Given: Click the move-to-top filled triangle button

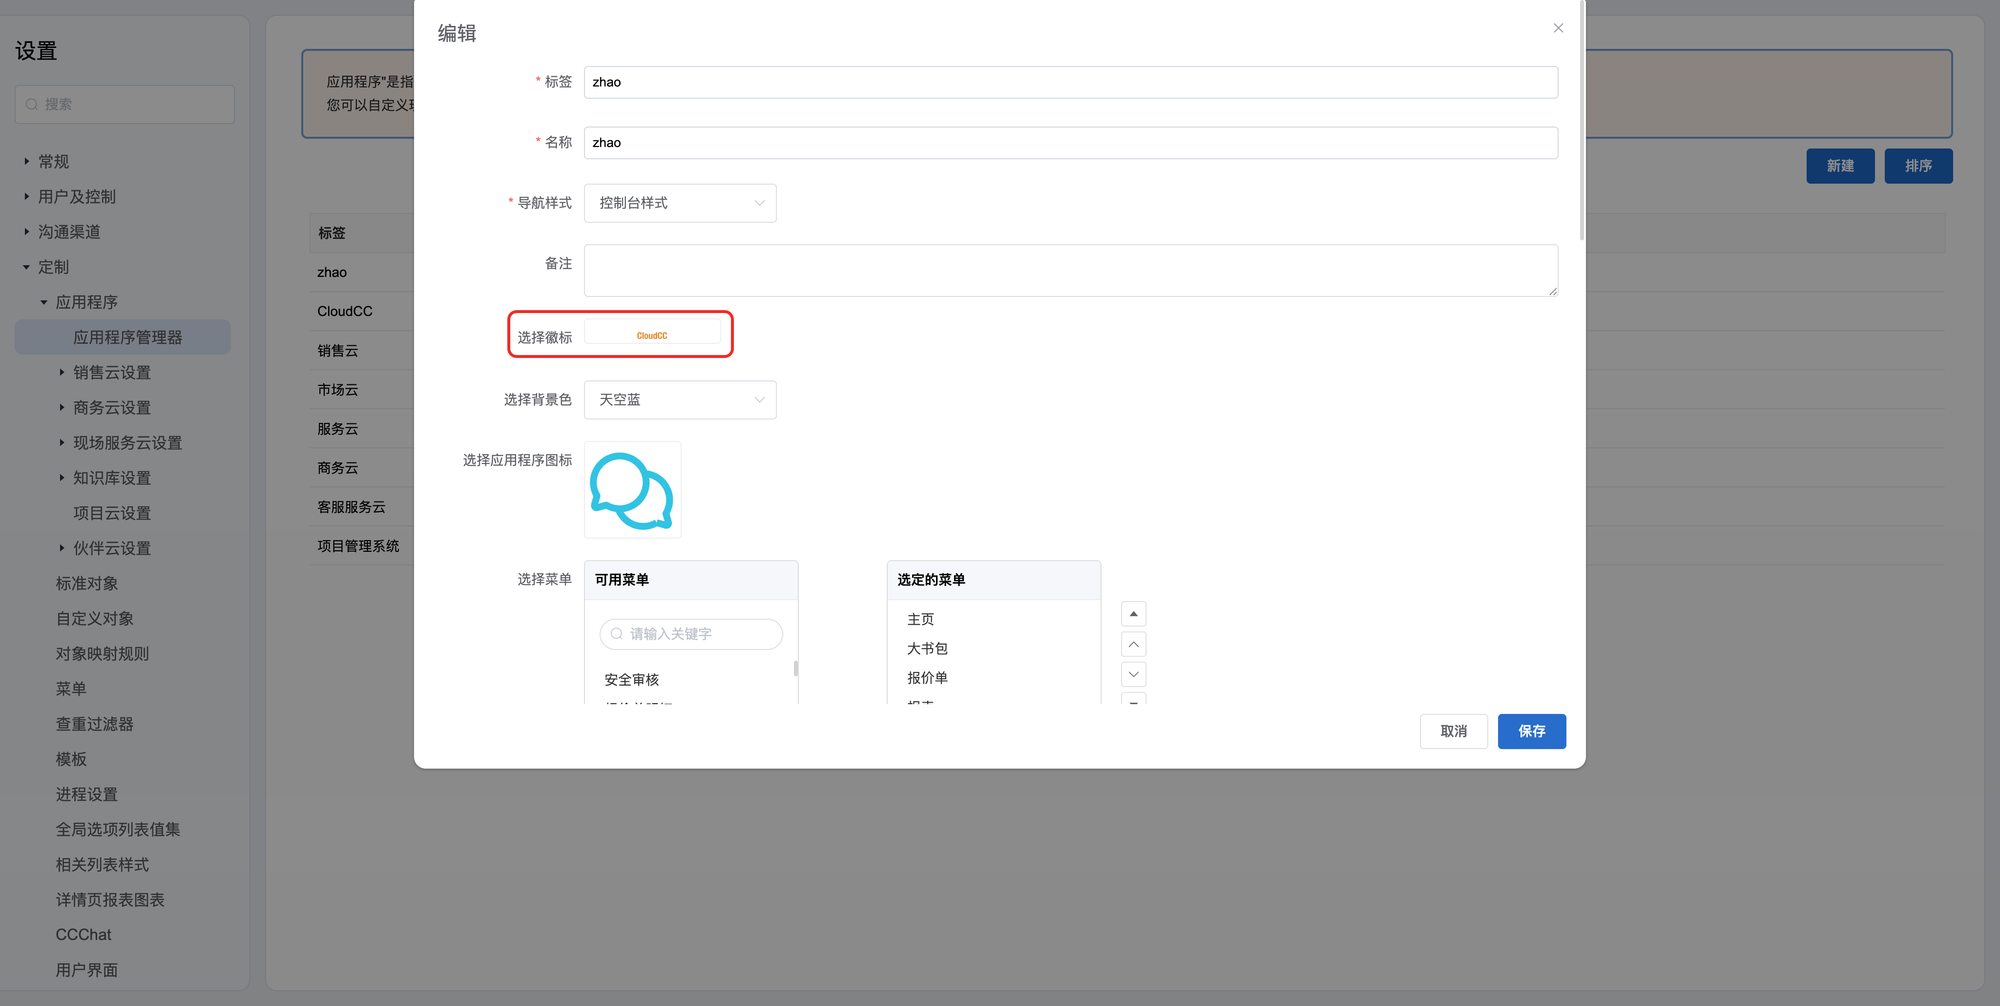Looking at the screenshot, I should coord(1133,614).
